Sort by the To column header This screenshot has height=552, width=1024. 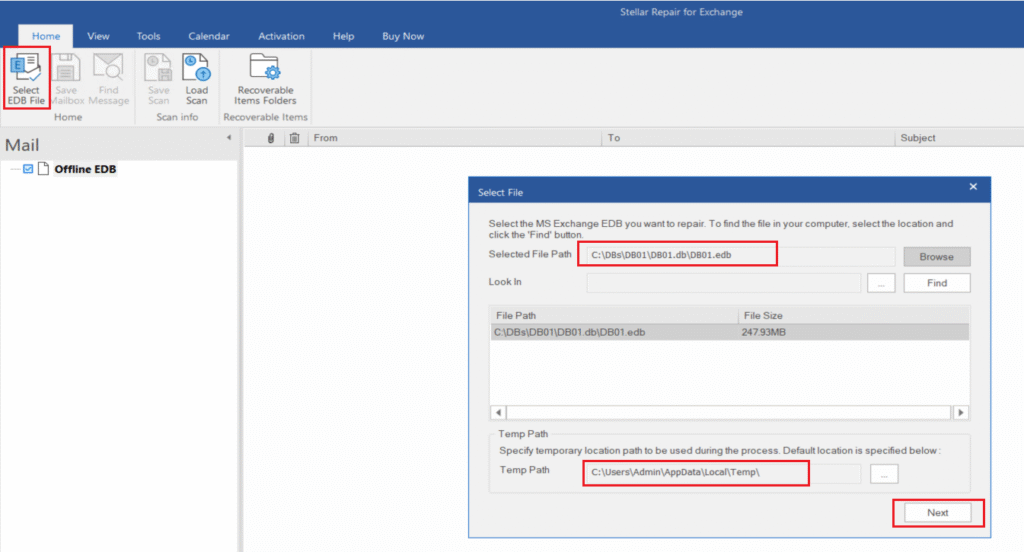point(748,138)
